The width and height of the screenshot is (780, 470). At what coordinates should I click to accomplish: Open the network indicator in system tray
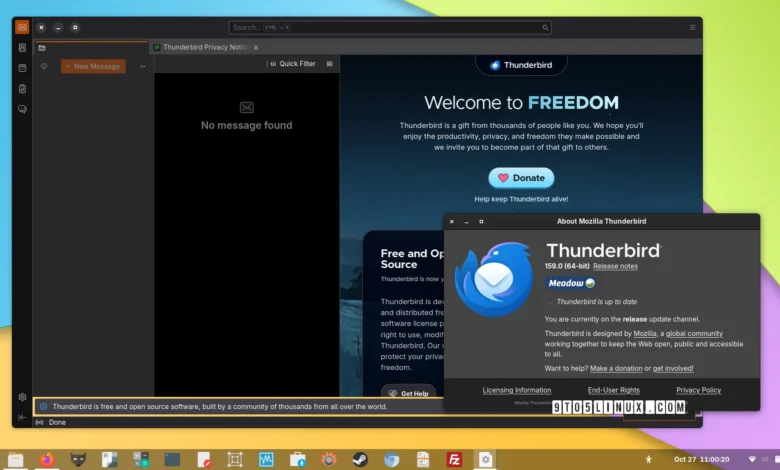(x=752, y=460)
